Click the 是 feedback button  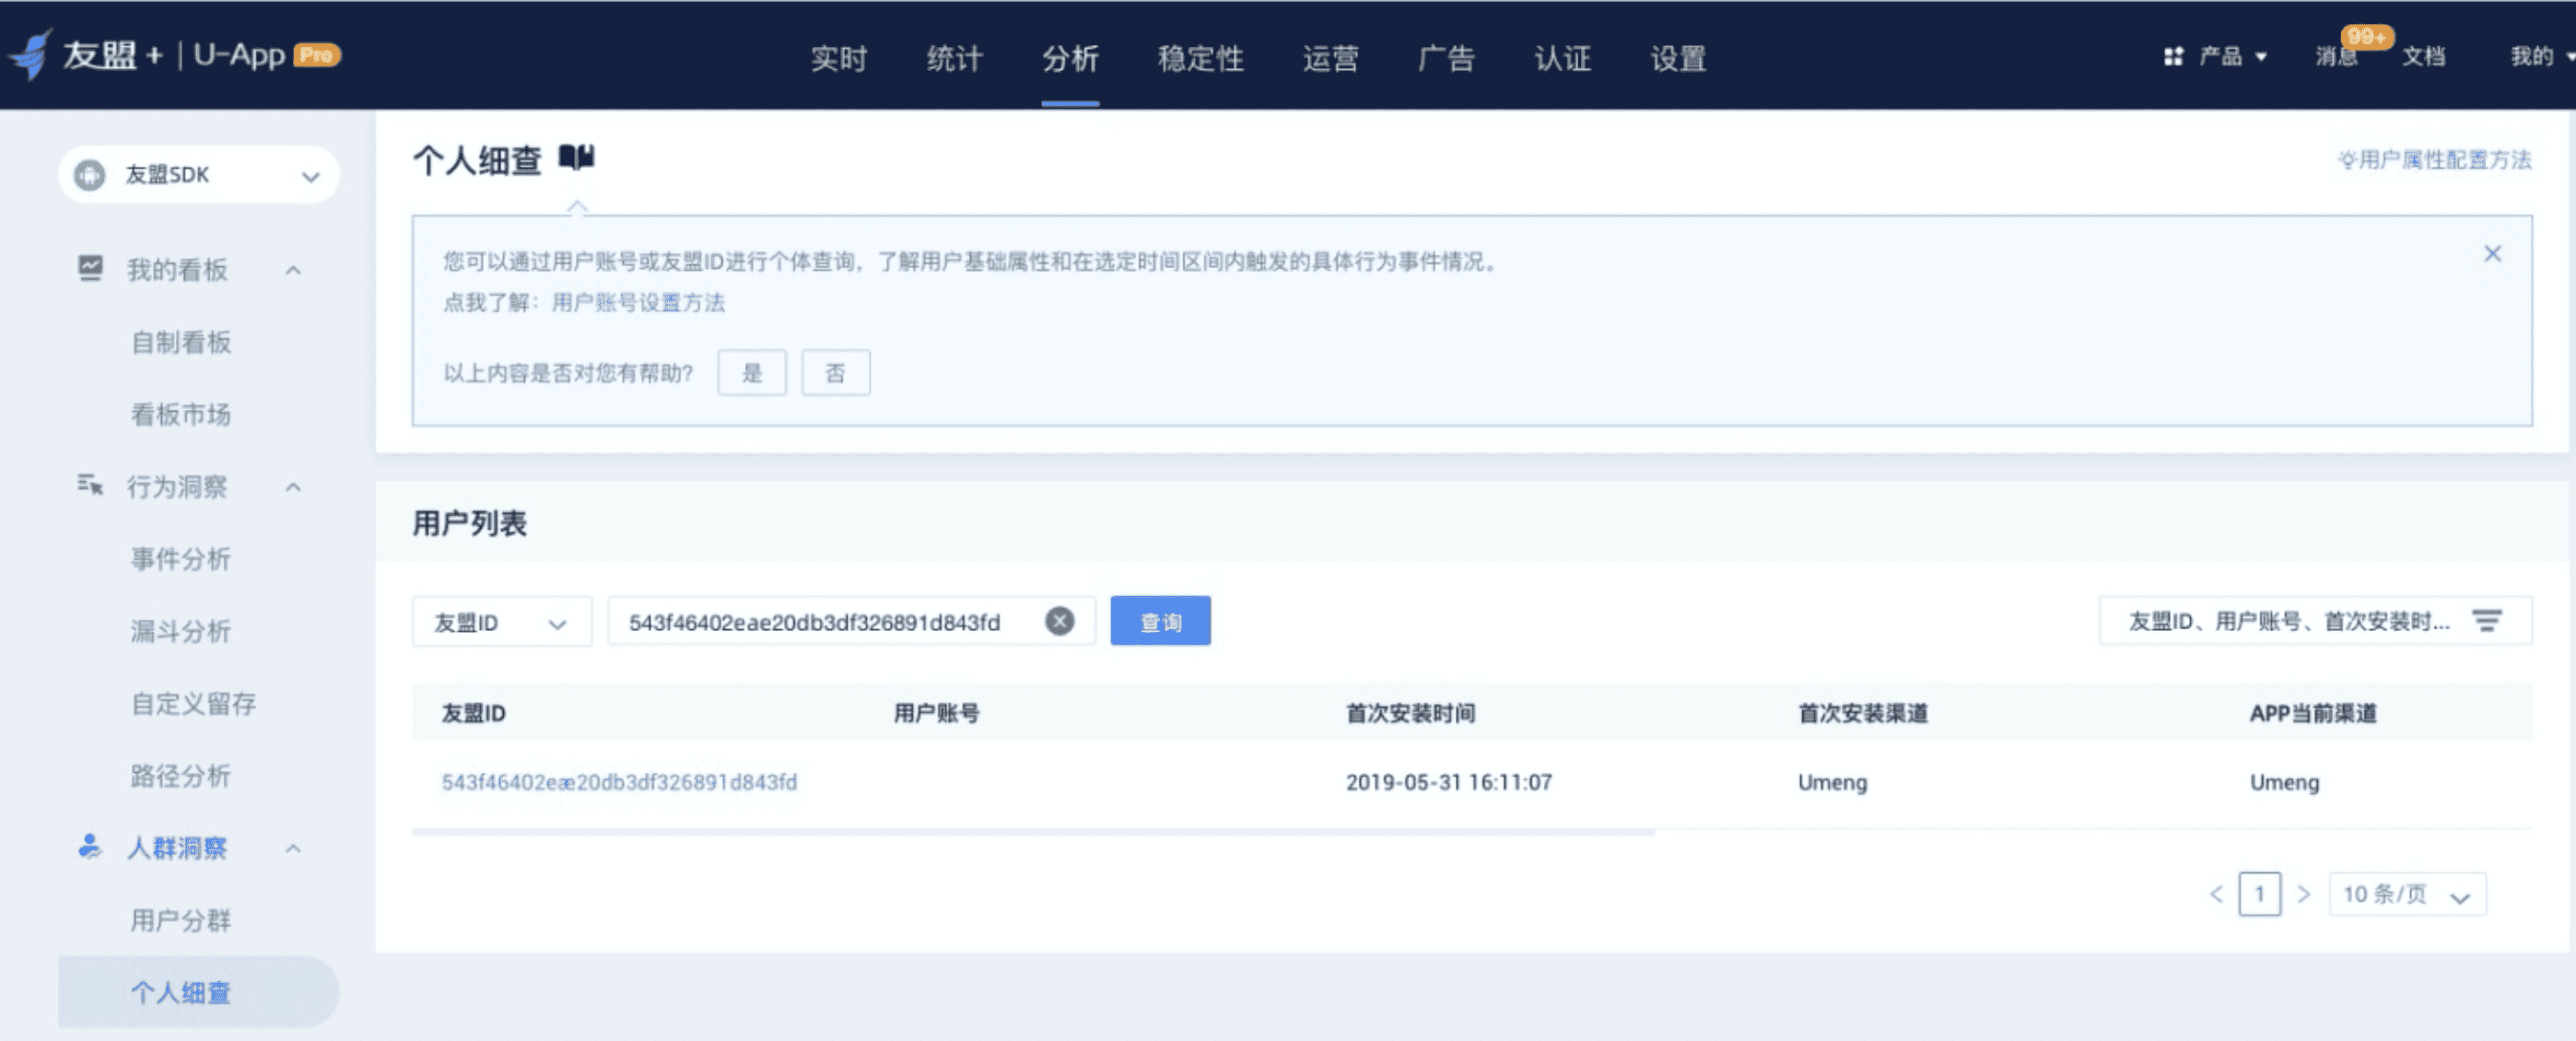click(752, 373)
